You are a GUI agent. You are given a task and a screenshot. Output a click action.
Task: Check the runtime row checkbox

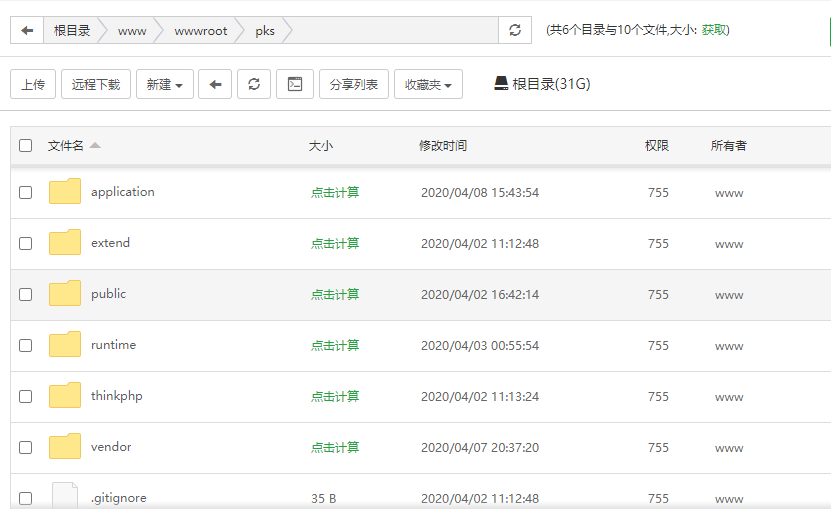[x=25, y=345]
